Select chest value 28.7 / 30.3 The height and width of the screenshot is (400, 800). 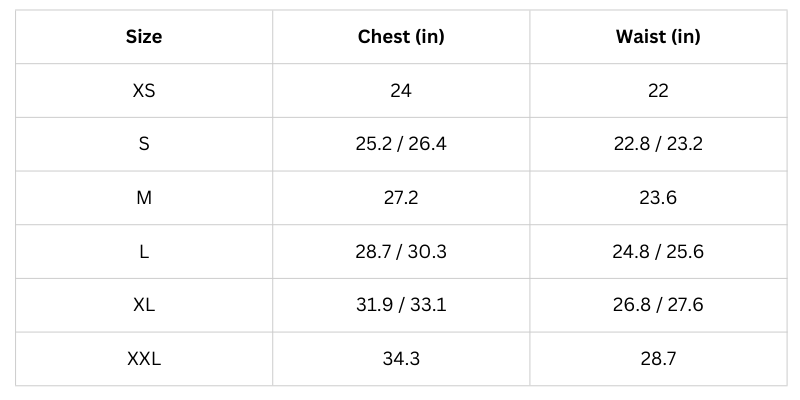click(401, 251)
